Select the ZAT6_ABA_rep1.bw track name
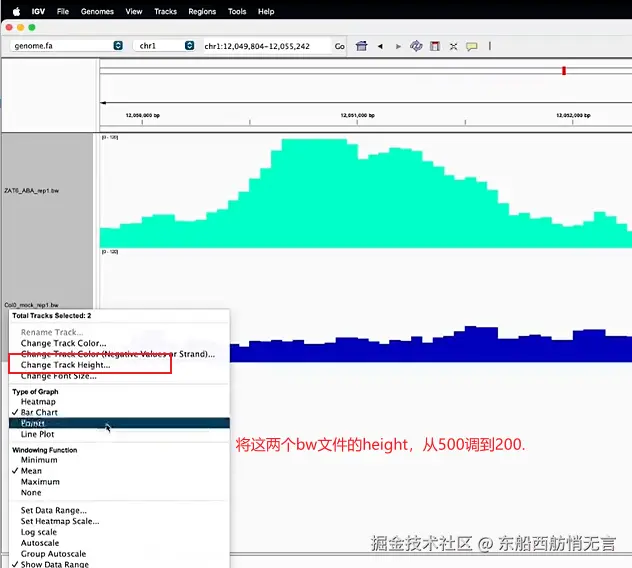Image resolution: width=632 pixels, height=568 pixels. click(x=31, y=191)
